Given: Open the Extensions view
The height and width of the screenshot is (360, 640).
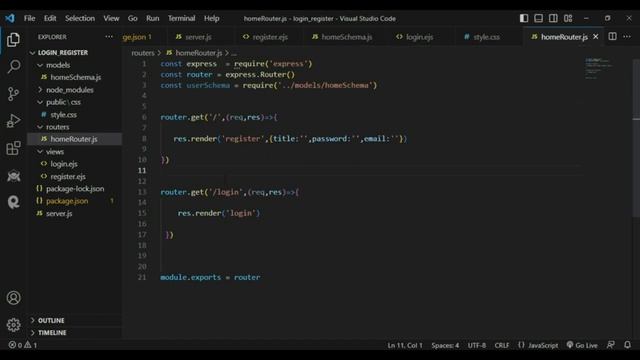Looking at the screenshot, I should pyautogui.click(x=13, y=148).
